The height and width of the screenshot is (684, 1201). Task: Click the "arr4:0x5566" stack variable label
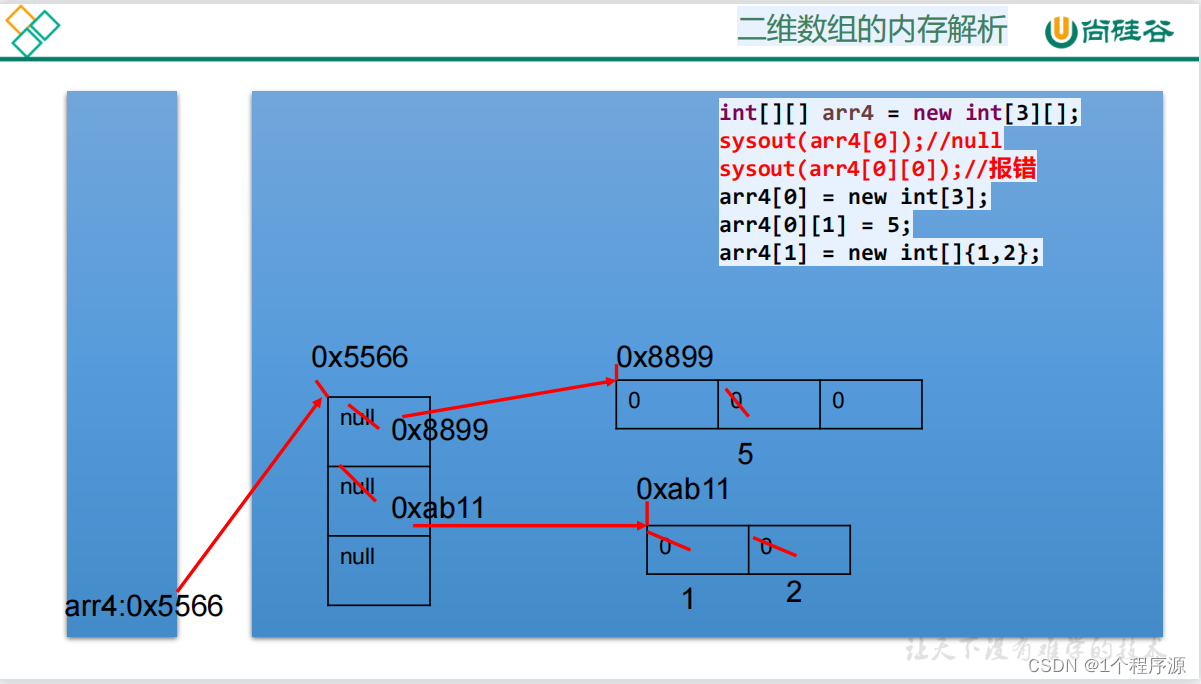144,606
